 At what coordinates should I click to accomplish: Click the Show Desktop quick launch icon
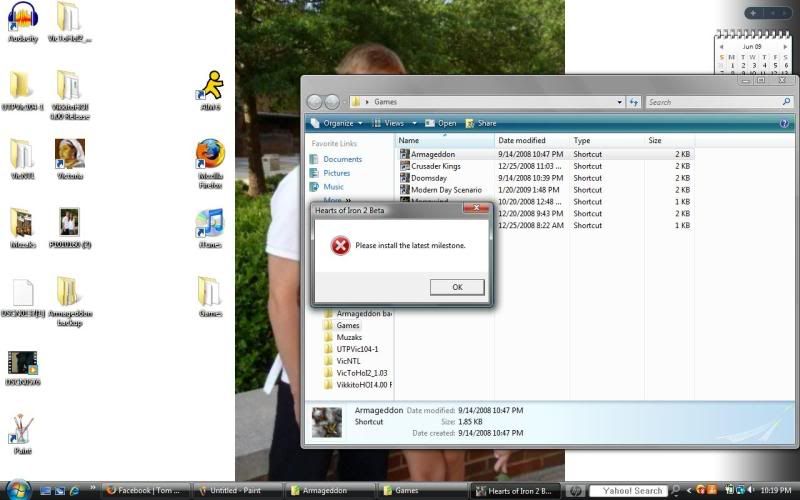45,491
